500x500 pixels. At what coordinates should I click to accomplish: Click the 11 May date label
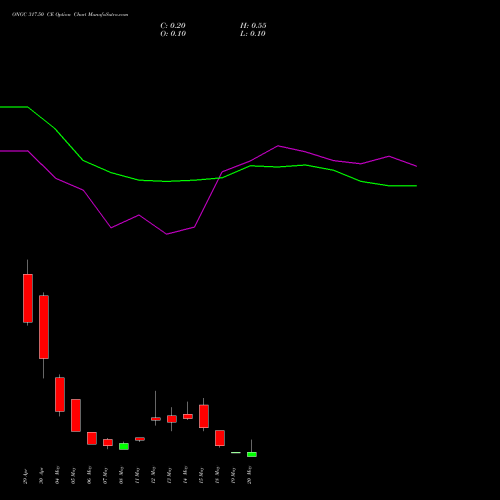tap(138, 475)
